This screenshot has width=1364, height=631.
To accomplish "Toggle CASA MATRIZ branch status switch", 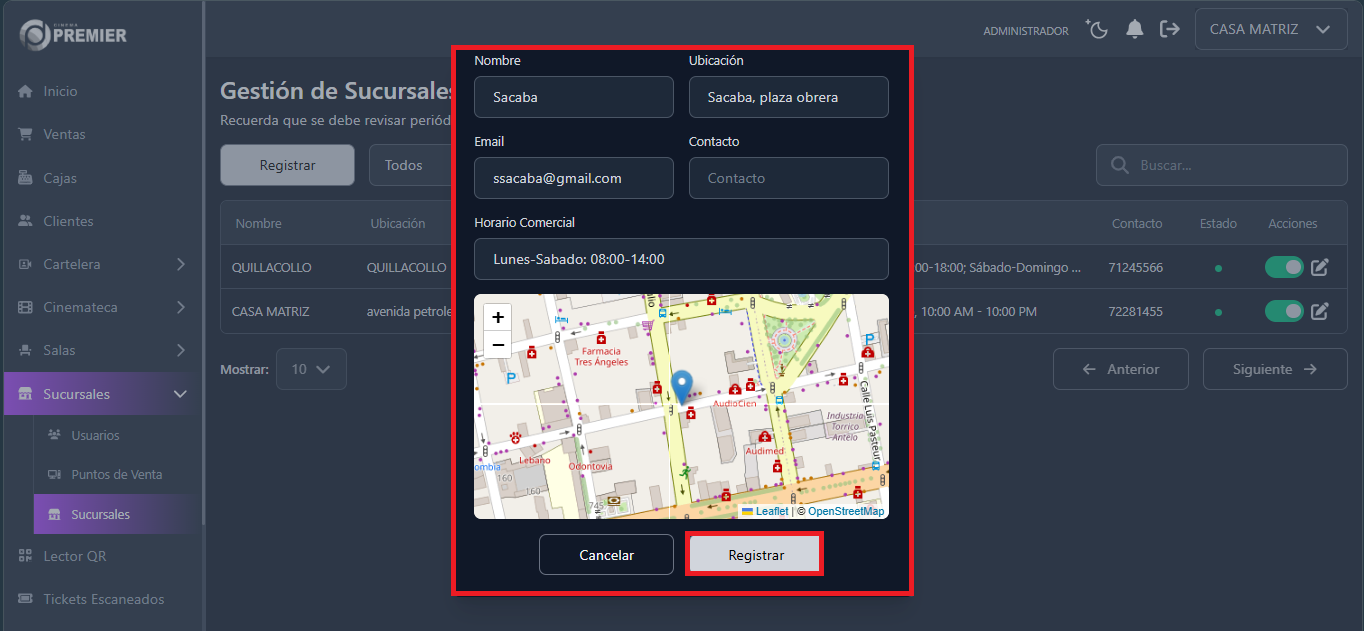I will [x=1284, y=312].
